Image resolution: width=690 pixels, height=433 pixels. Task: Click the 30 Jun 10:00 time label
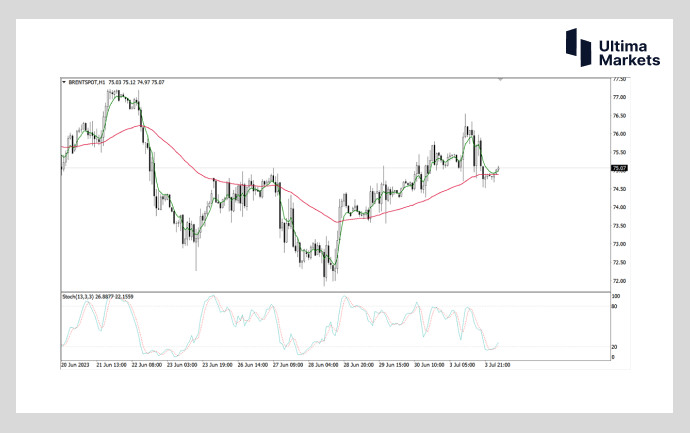(429, 365)
